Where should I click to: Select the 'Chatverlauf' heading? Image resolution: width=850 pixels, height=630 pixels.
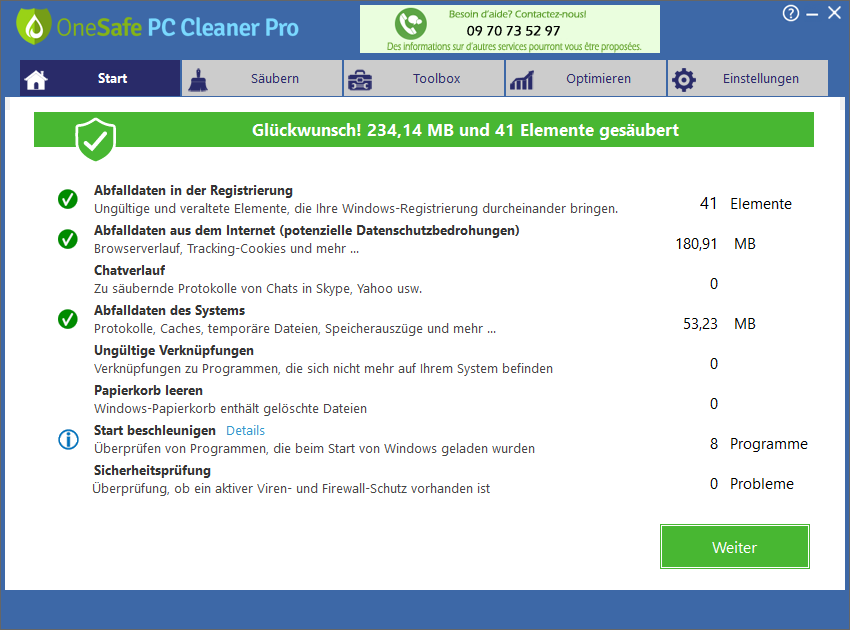pos(130,270)
